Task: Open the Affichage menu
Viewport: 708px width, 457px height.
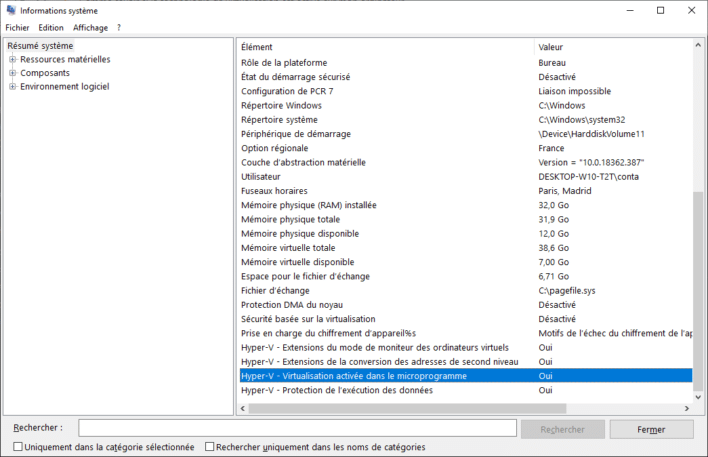Action: coord(90,28)
